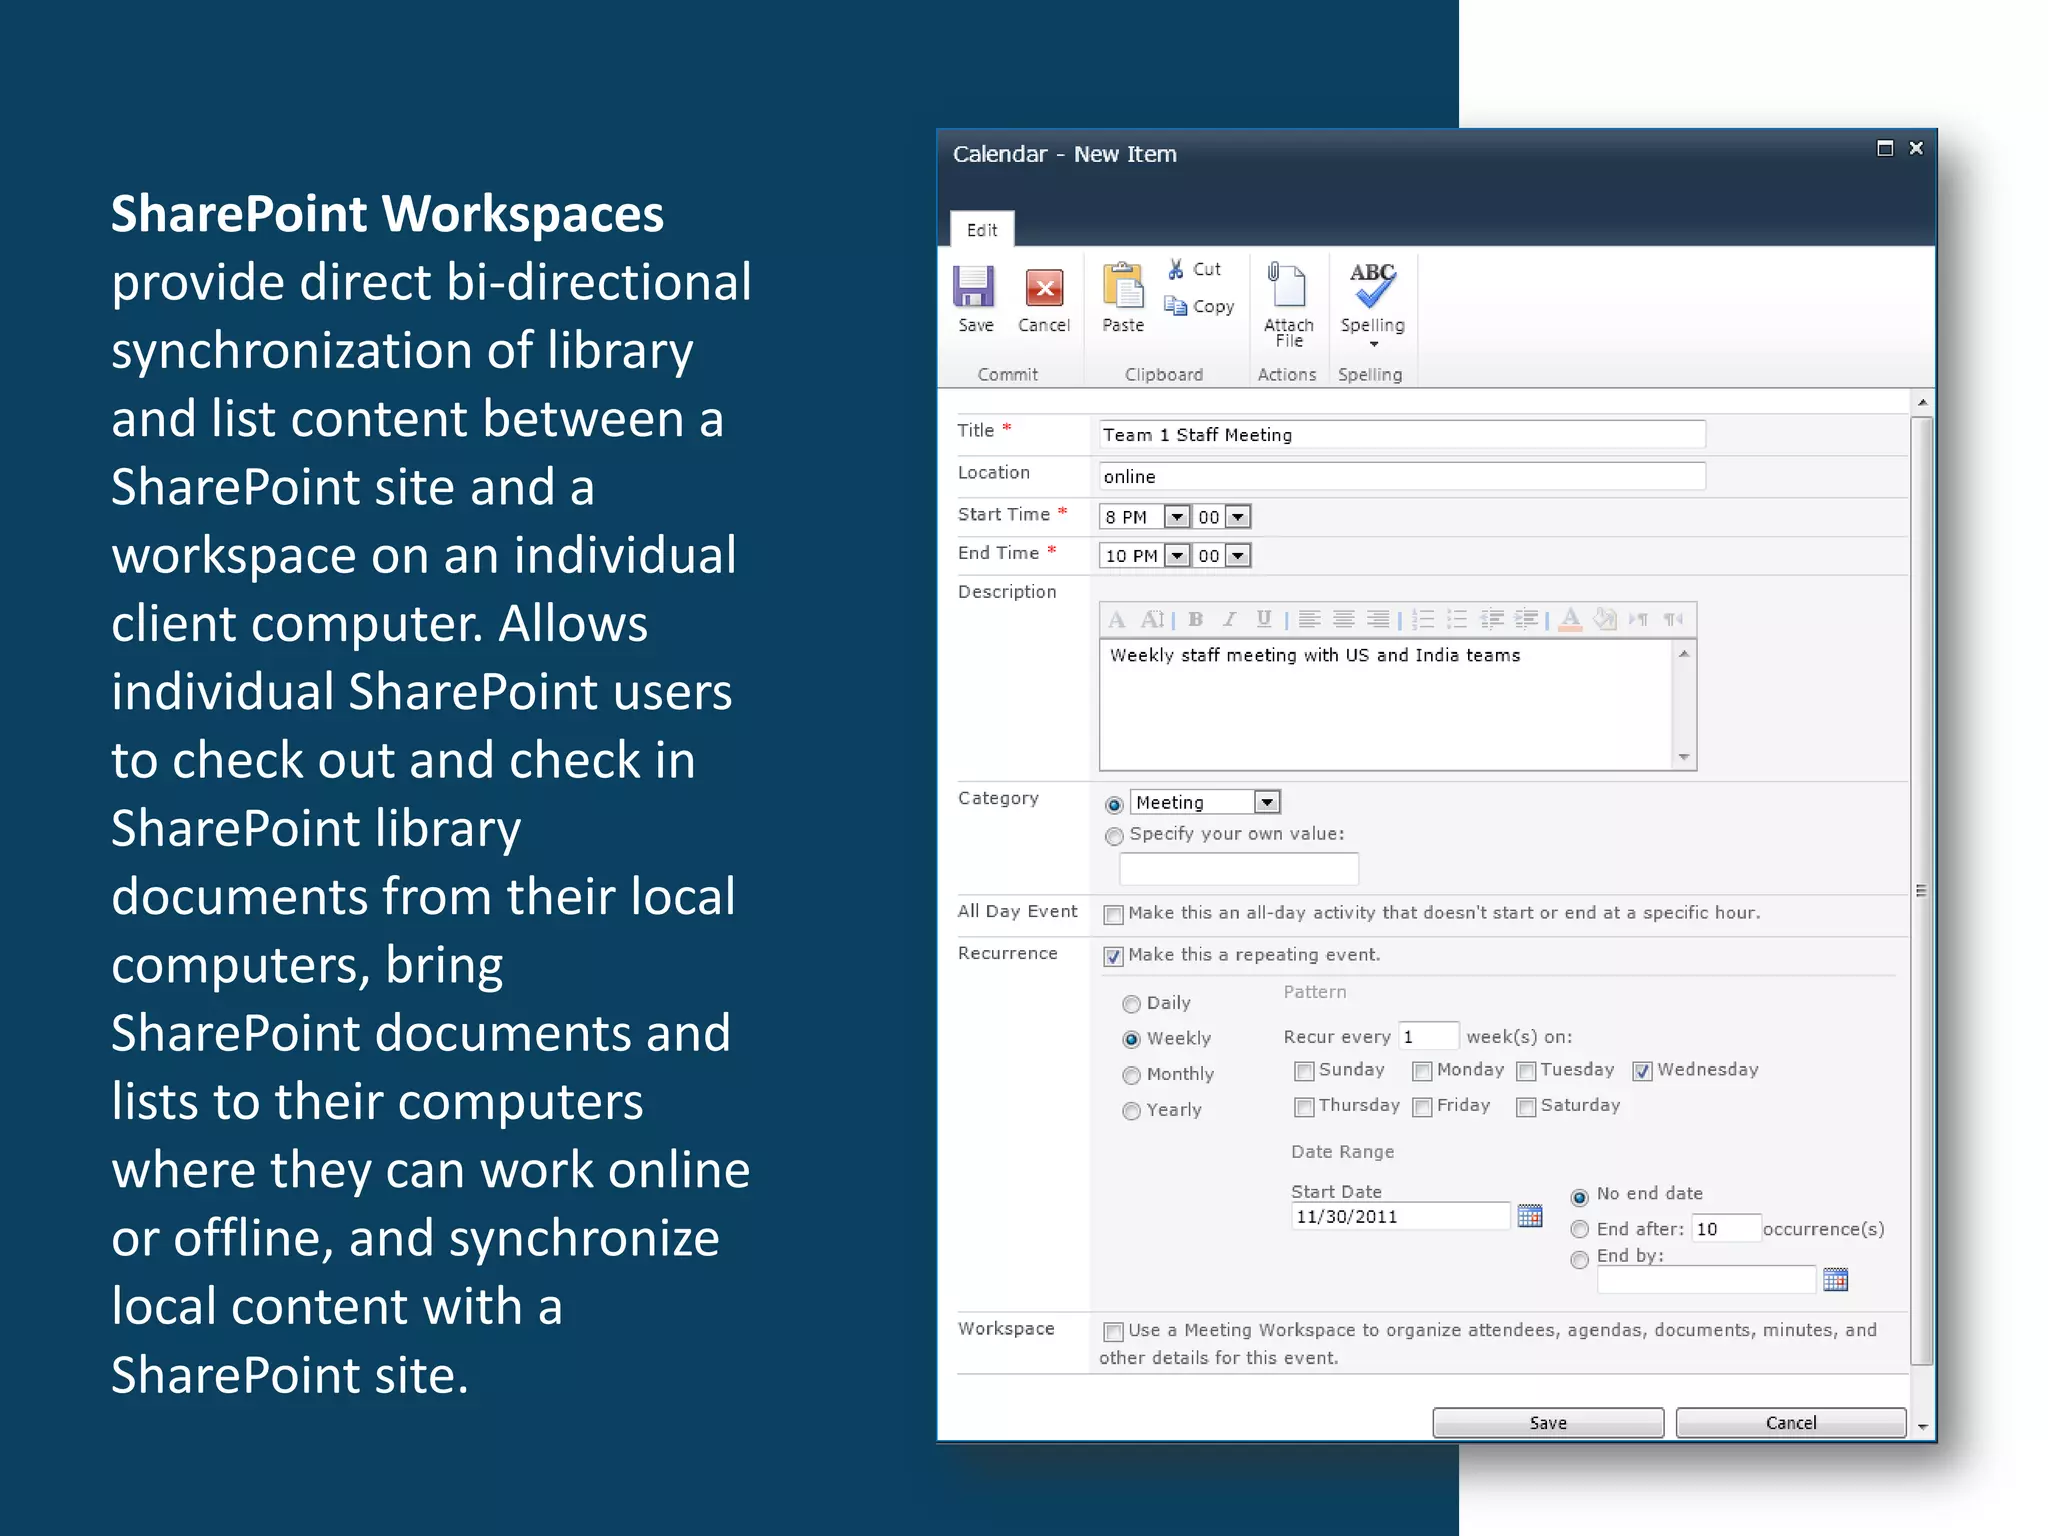Select the Daily recurrence radio button

tap(1131, 1004)
